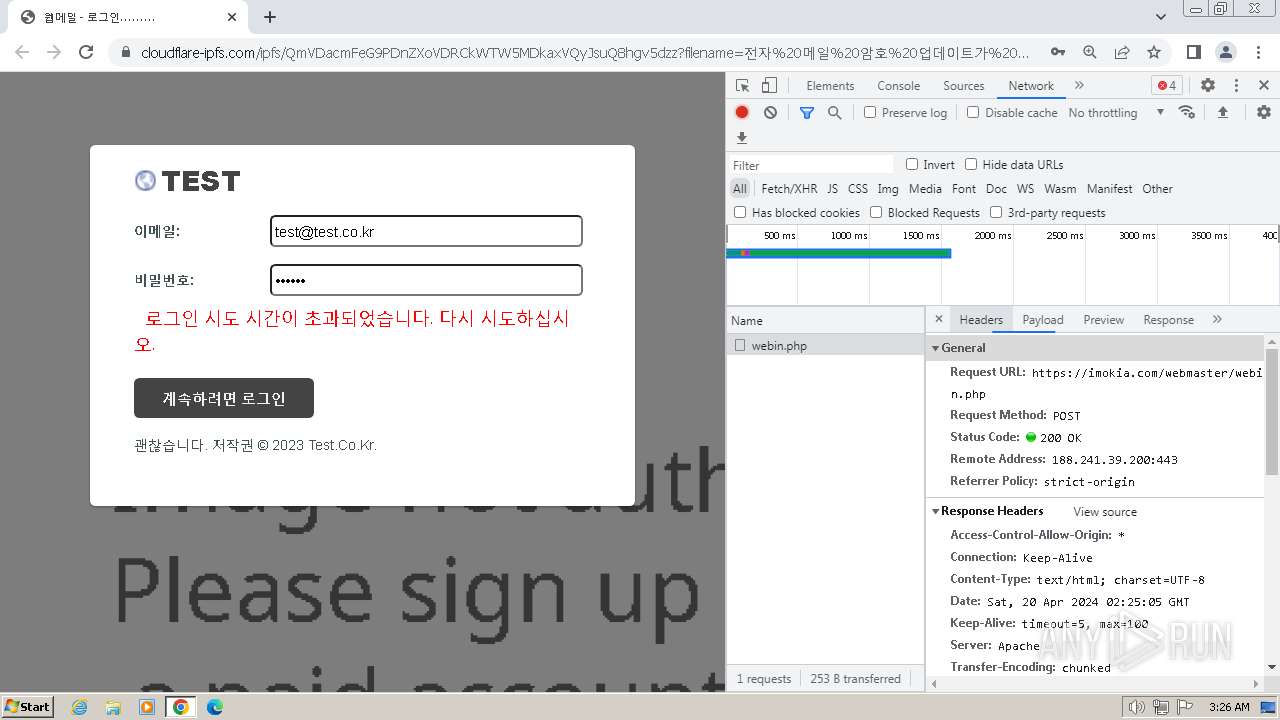Collapse the General headers section
Screen dimensions: 1280x720
(936, 348)
